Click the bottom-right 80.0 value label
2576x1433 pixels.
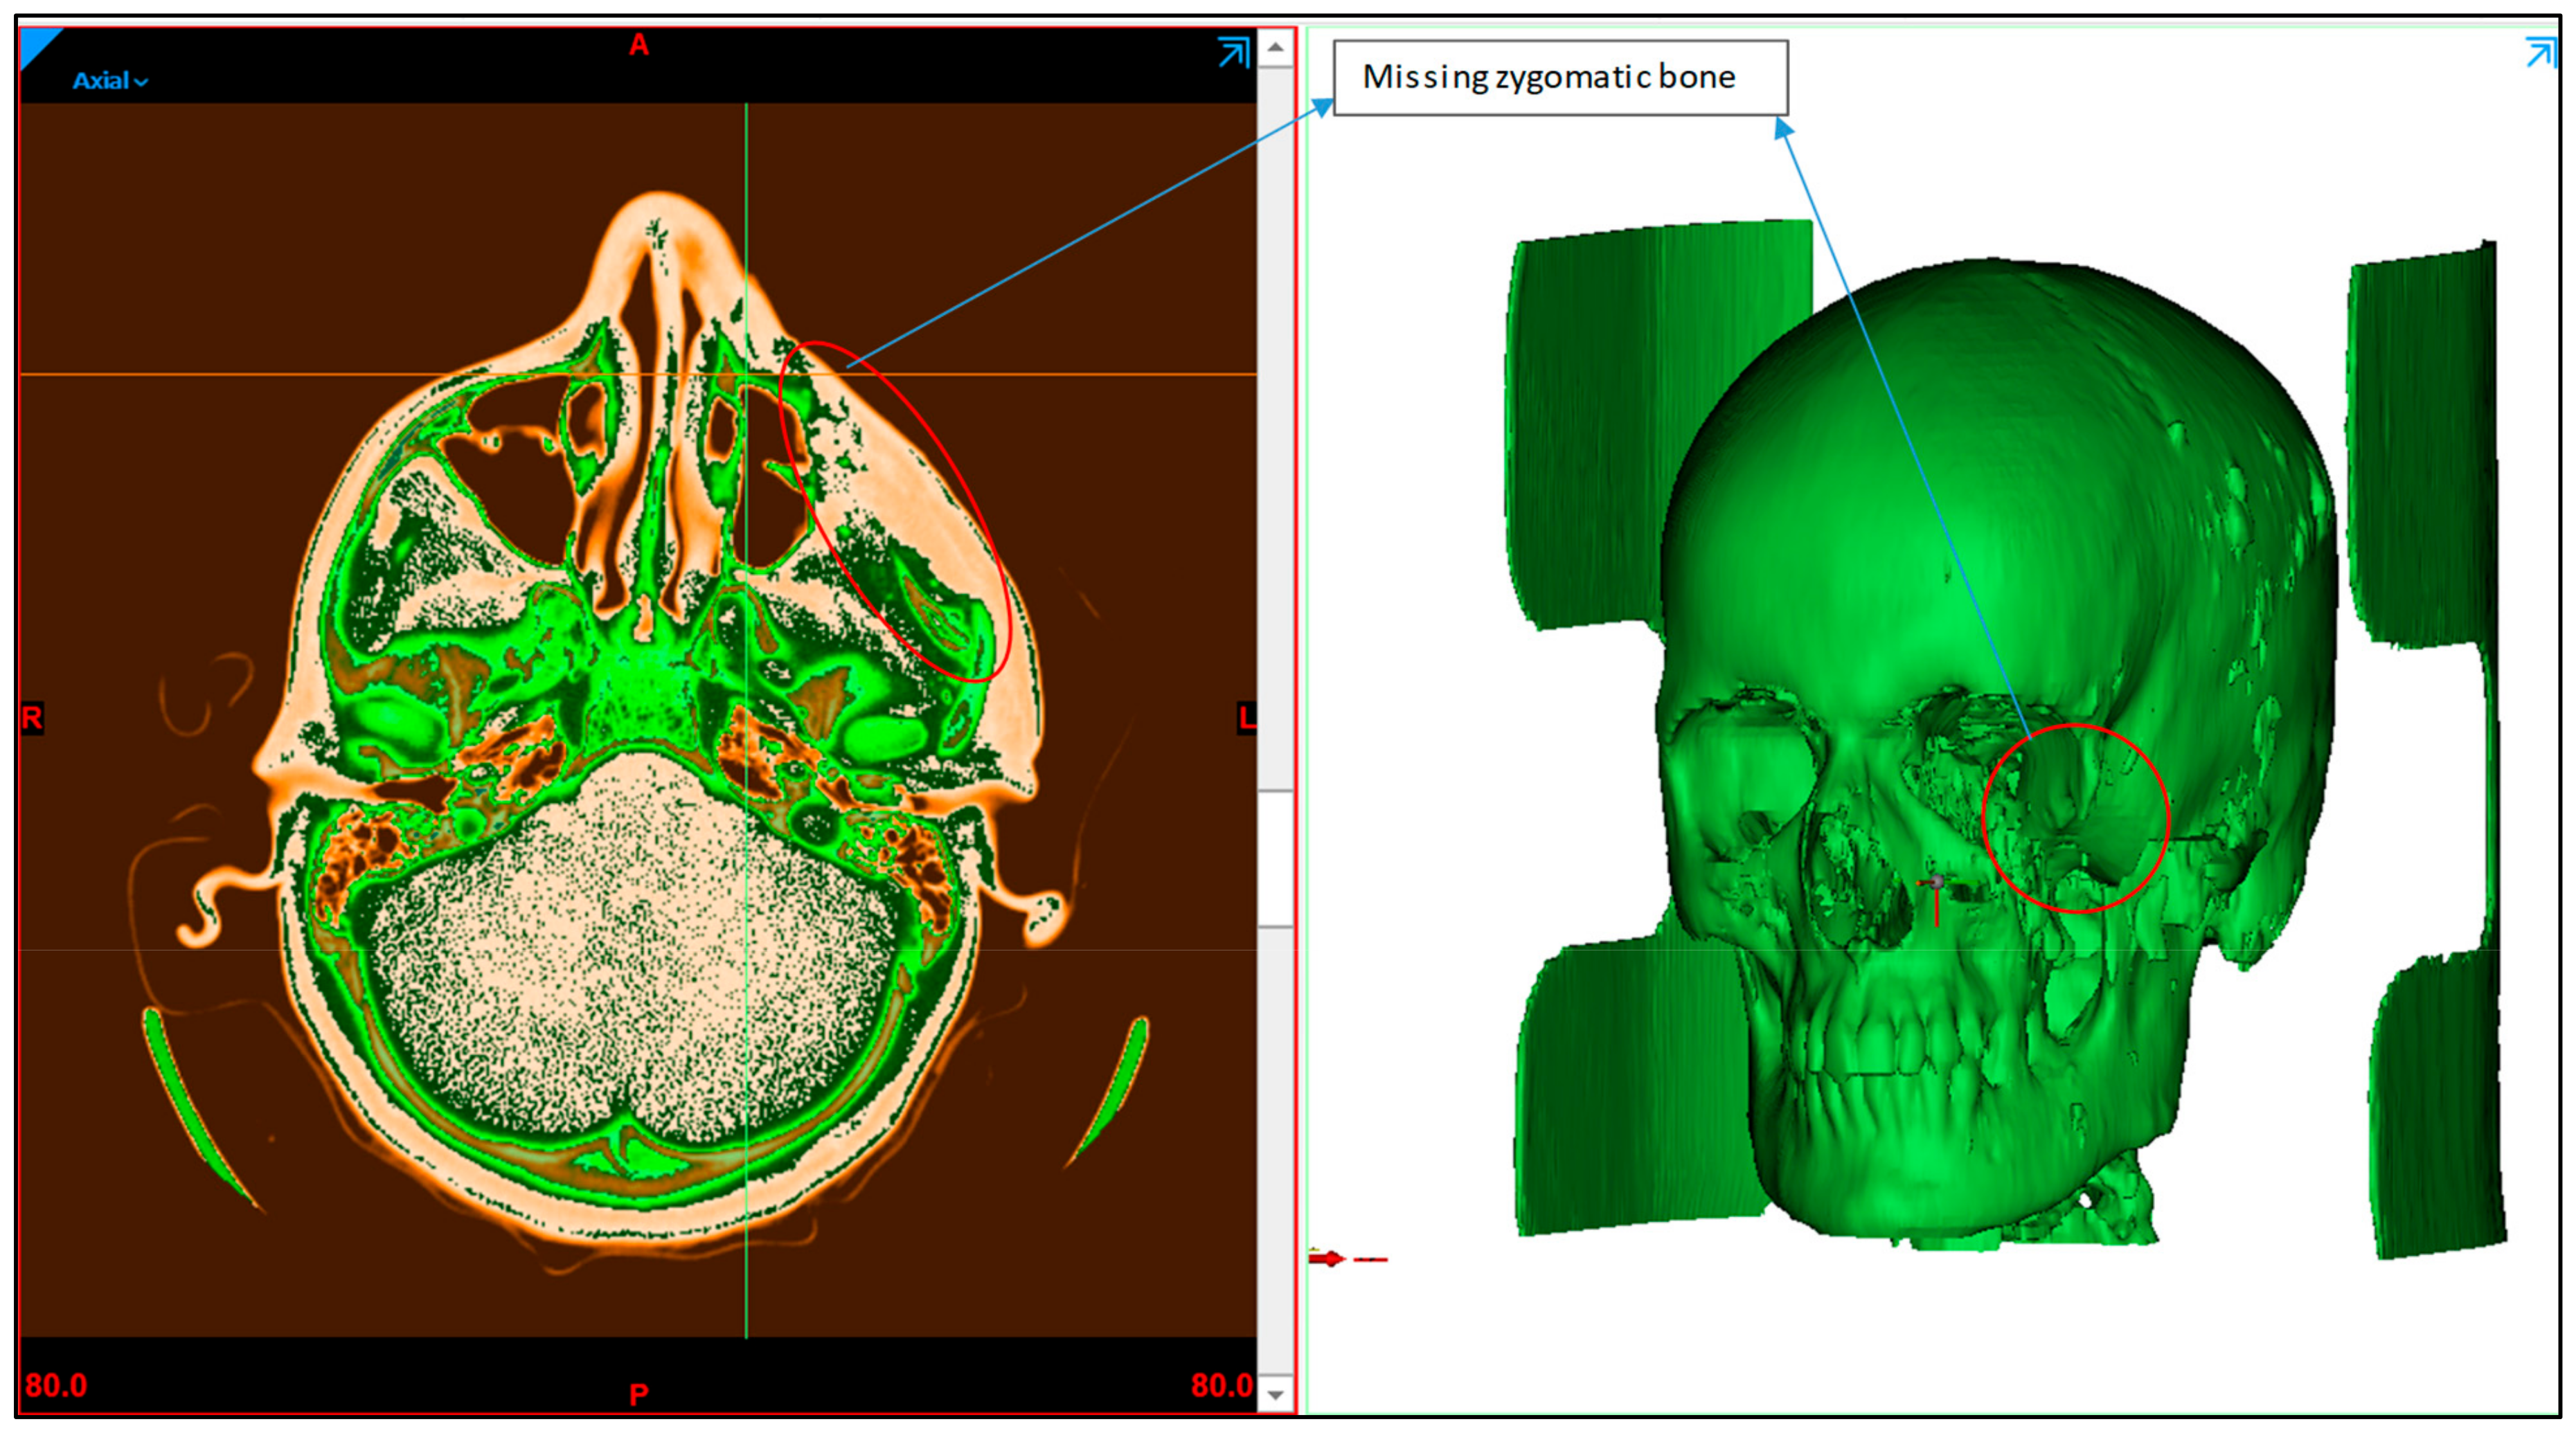pyautogui.click(x=1221, y=1386)
